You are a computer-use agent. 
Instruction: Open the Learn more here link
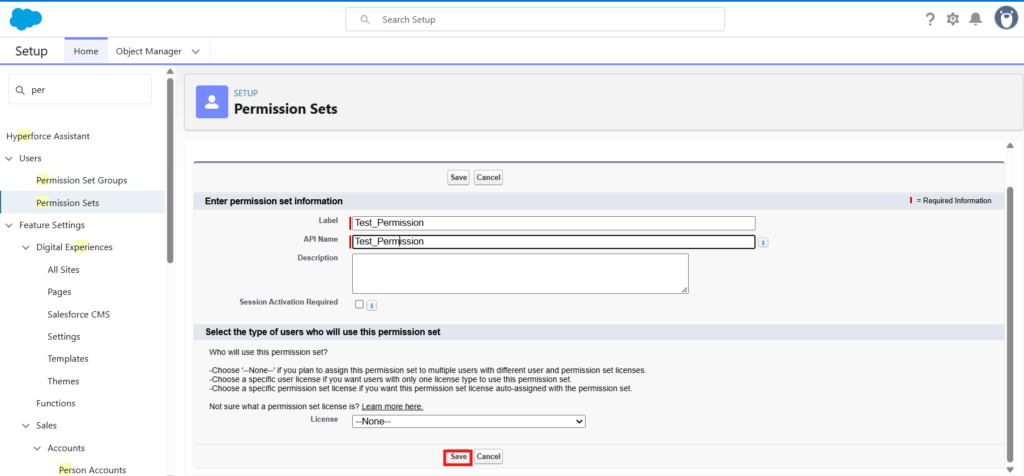coord(392,407)
